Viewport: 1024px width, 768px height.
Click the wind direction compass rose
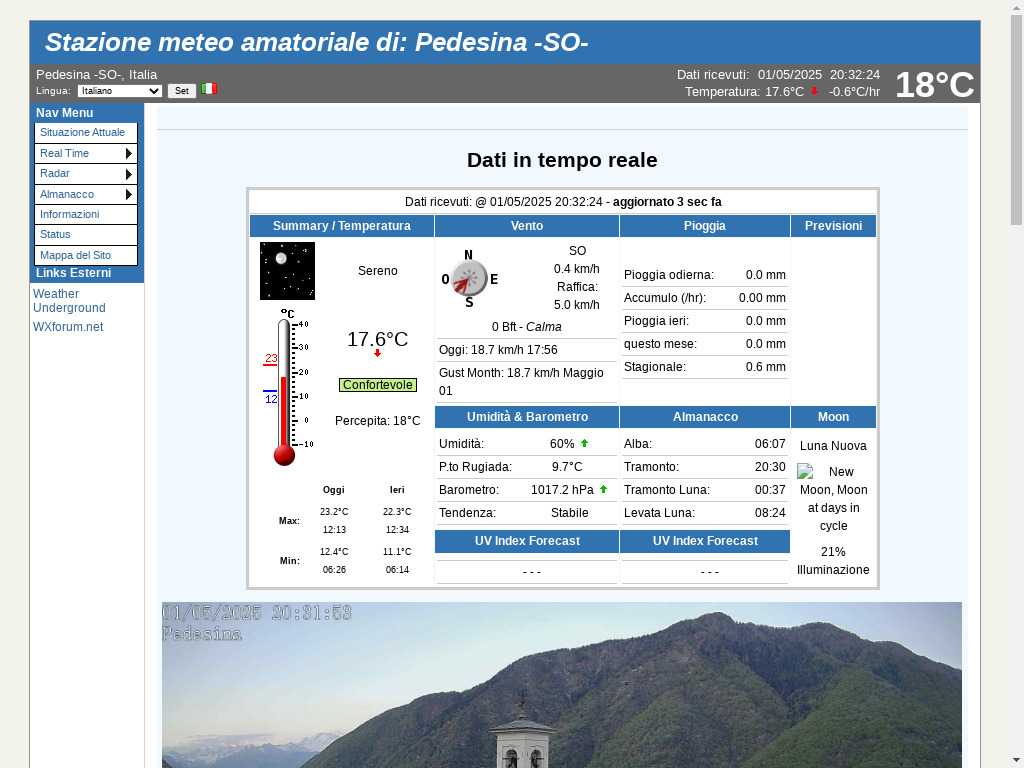pos(469,279)
